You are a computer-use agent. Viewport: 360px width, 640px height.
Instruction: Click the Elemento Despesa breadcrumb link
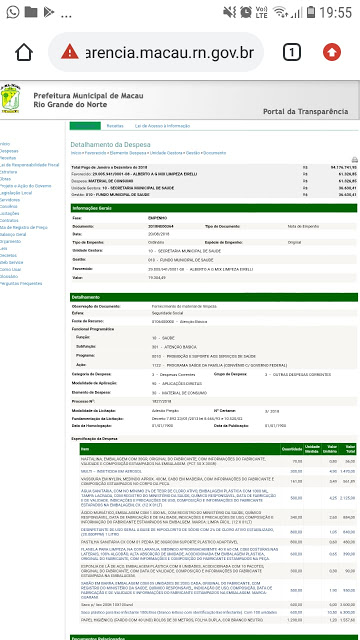pyautogui.click(x=128, y=153)
